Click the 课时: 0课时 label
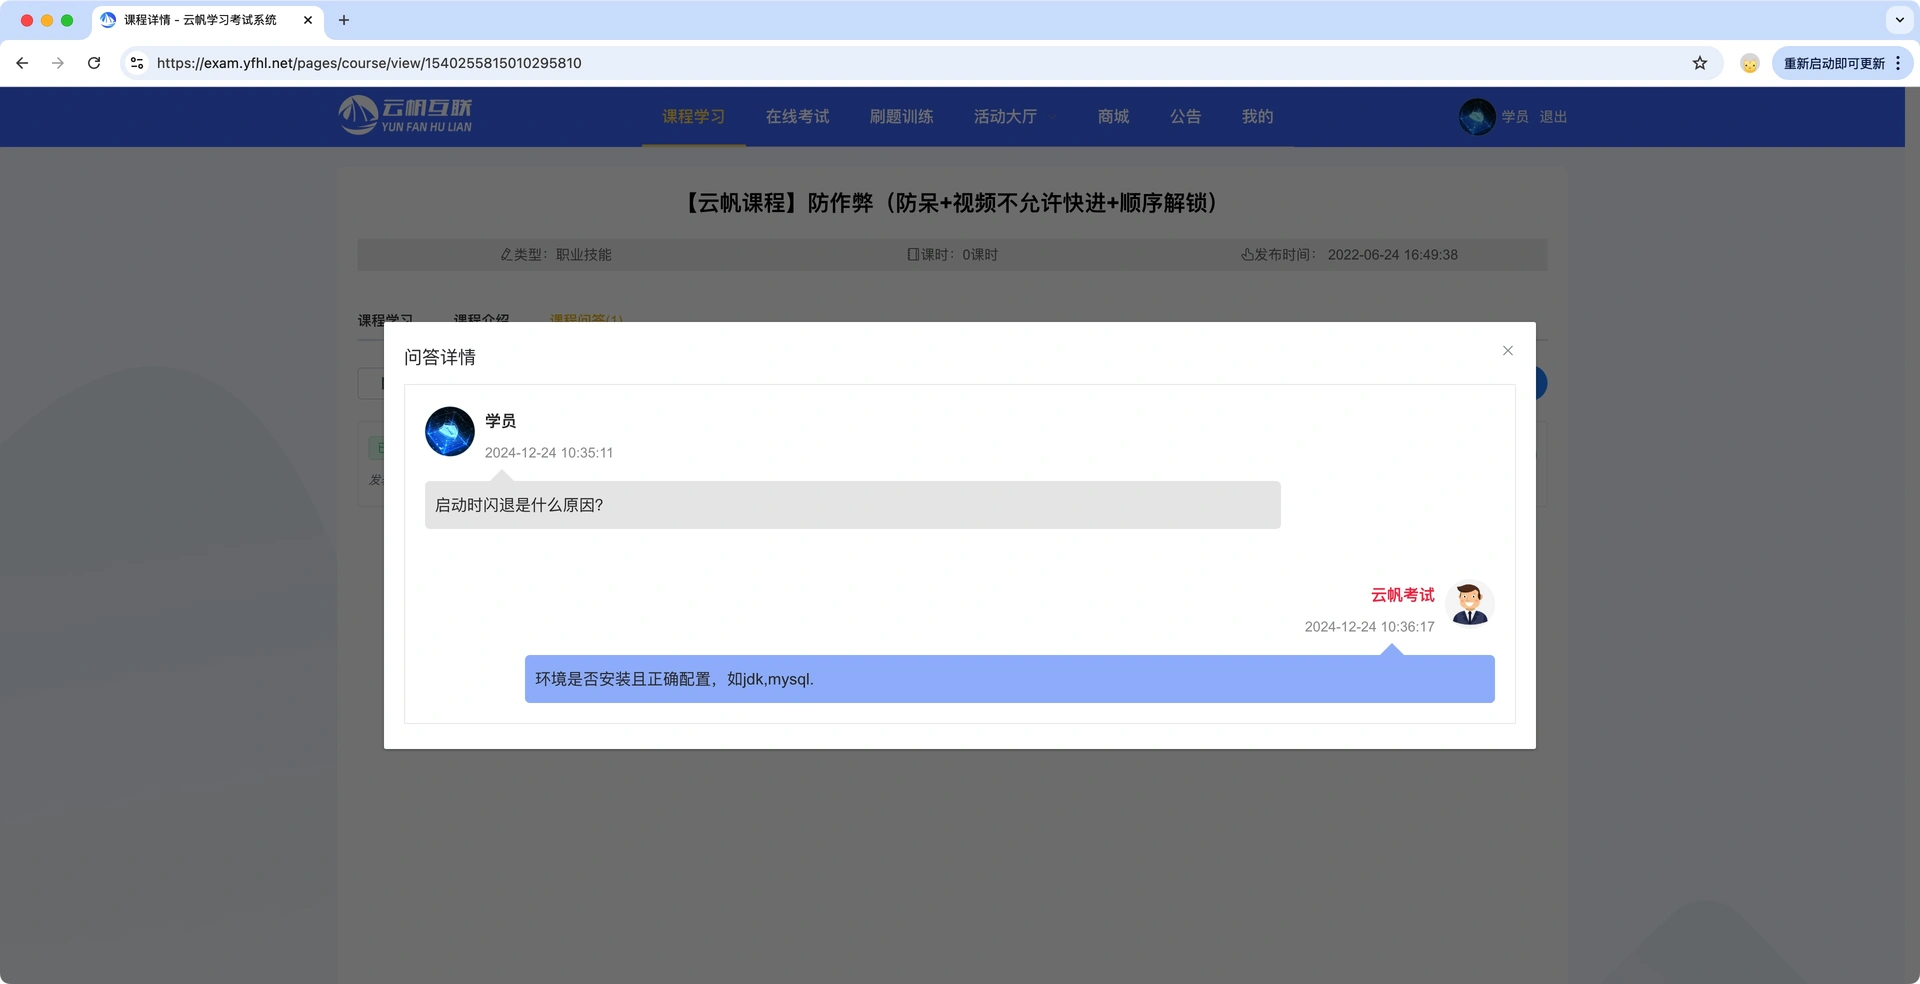The height and width of the screenshot is (984, 1920). pyautogui.click(x=952, y=255)
